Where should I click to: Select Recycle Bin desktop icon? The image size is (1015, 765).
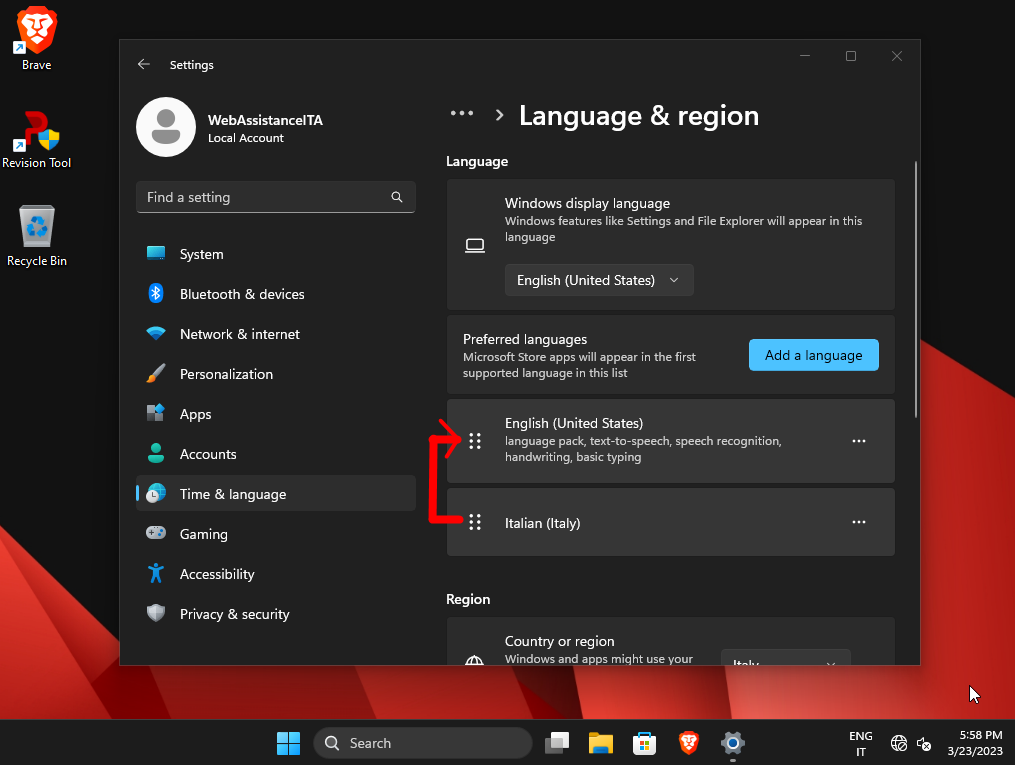coord(36,236)
